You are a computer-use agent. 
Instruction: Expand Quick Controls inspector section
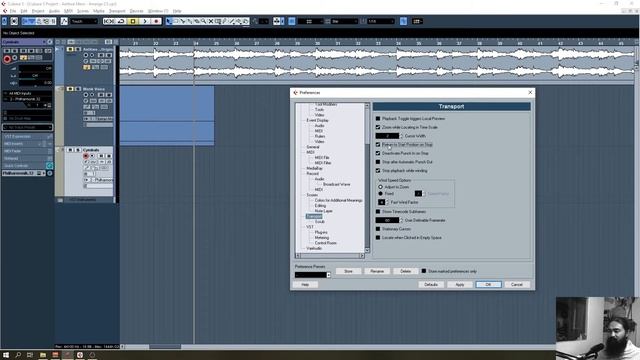click(x=27, y=166)
